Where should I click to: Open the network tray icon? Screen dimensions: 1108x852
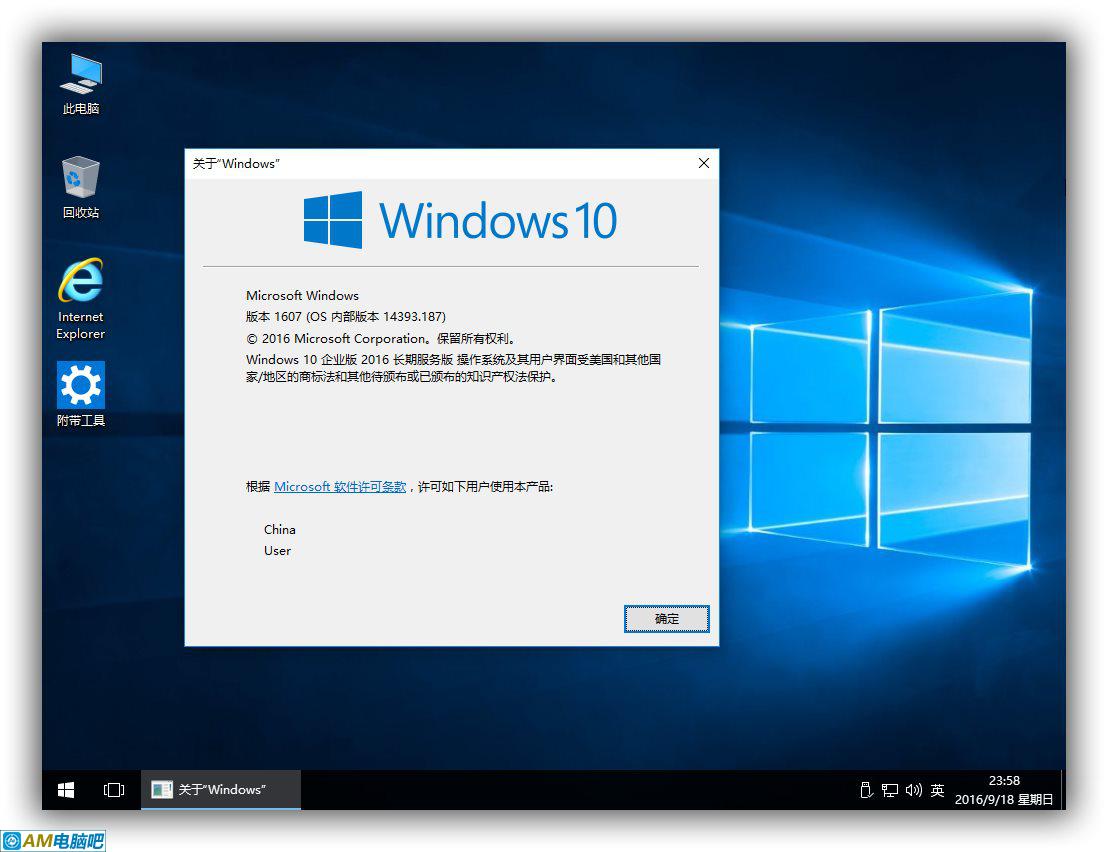click(x=890, y=790)
